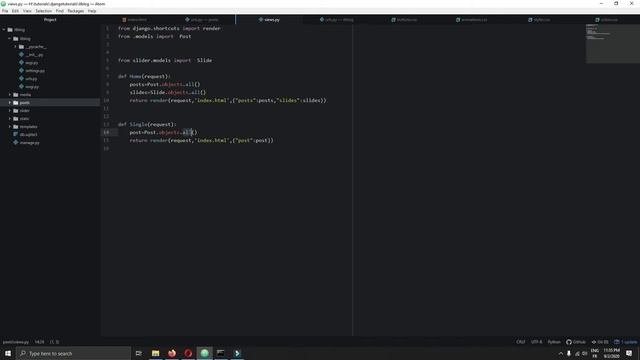This screenshot has width=640, height=360.
Task: Click the Python icon on views.py tab
Action: click(260, 20)
